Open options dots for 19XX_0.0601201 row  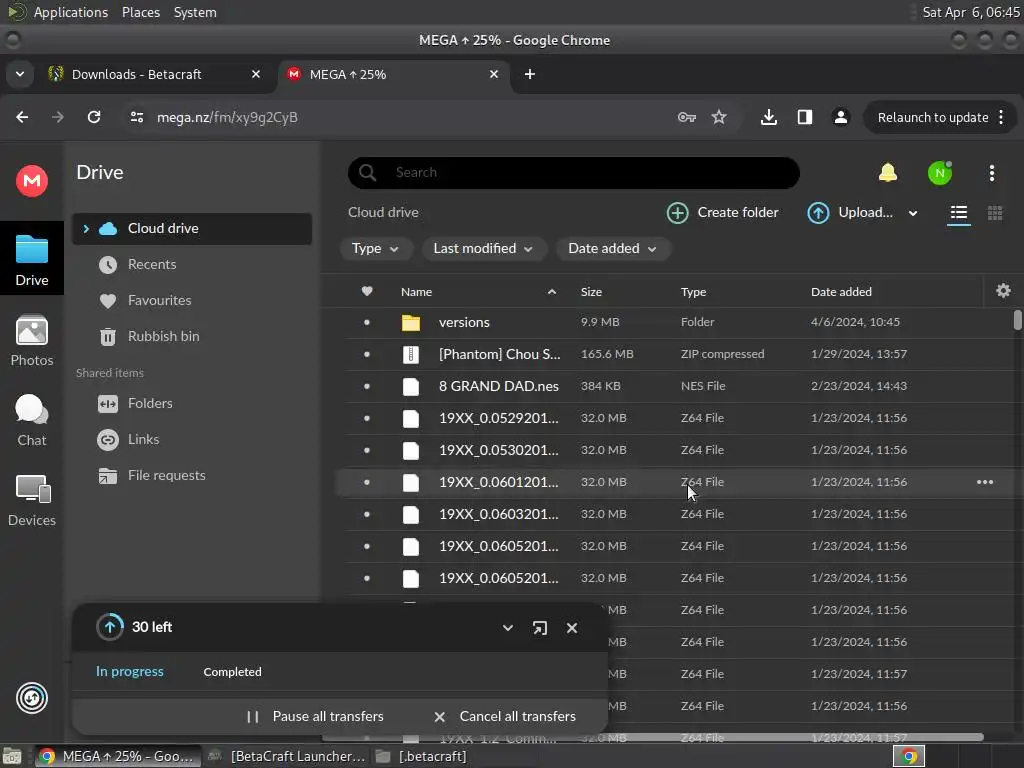click(x=985, y=482)
